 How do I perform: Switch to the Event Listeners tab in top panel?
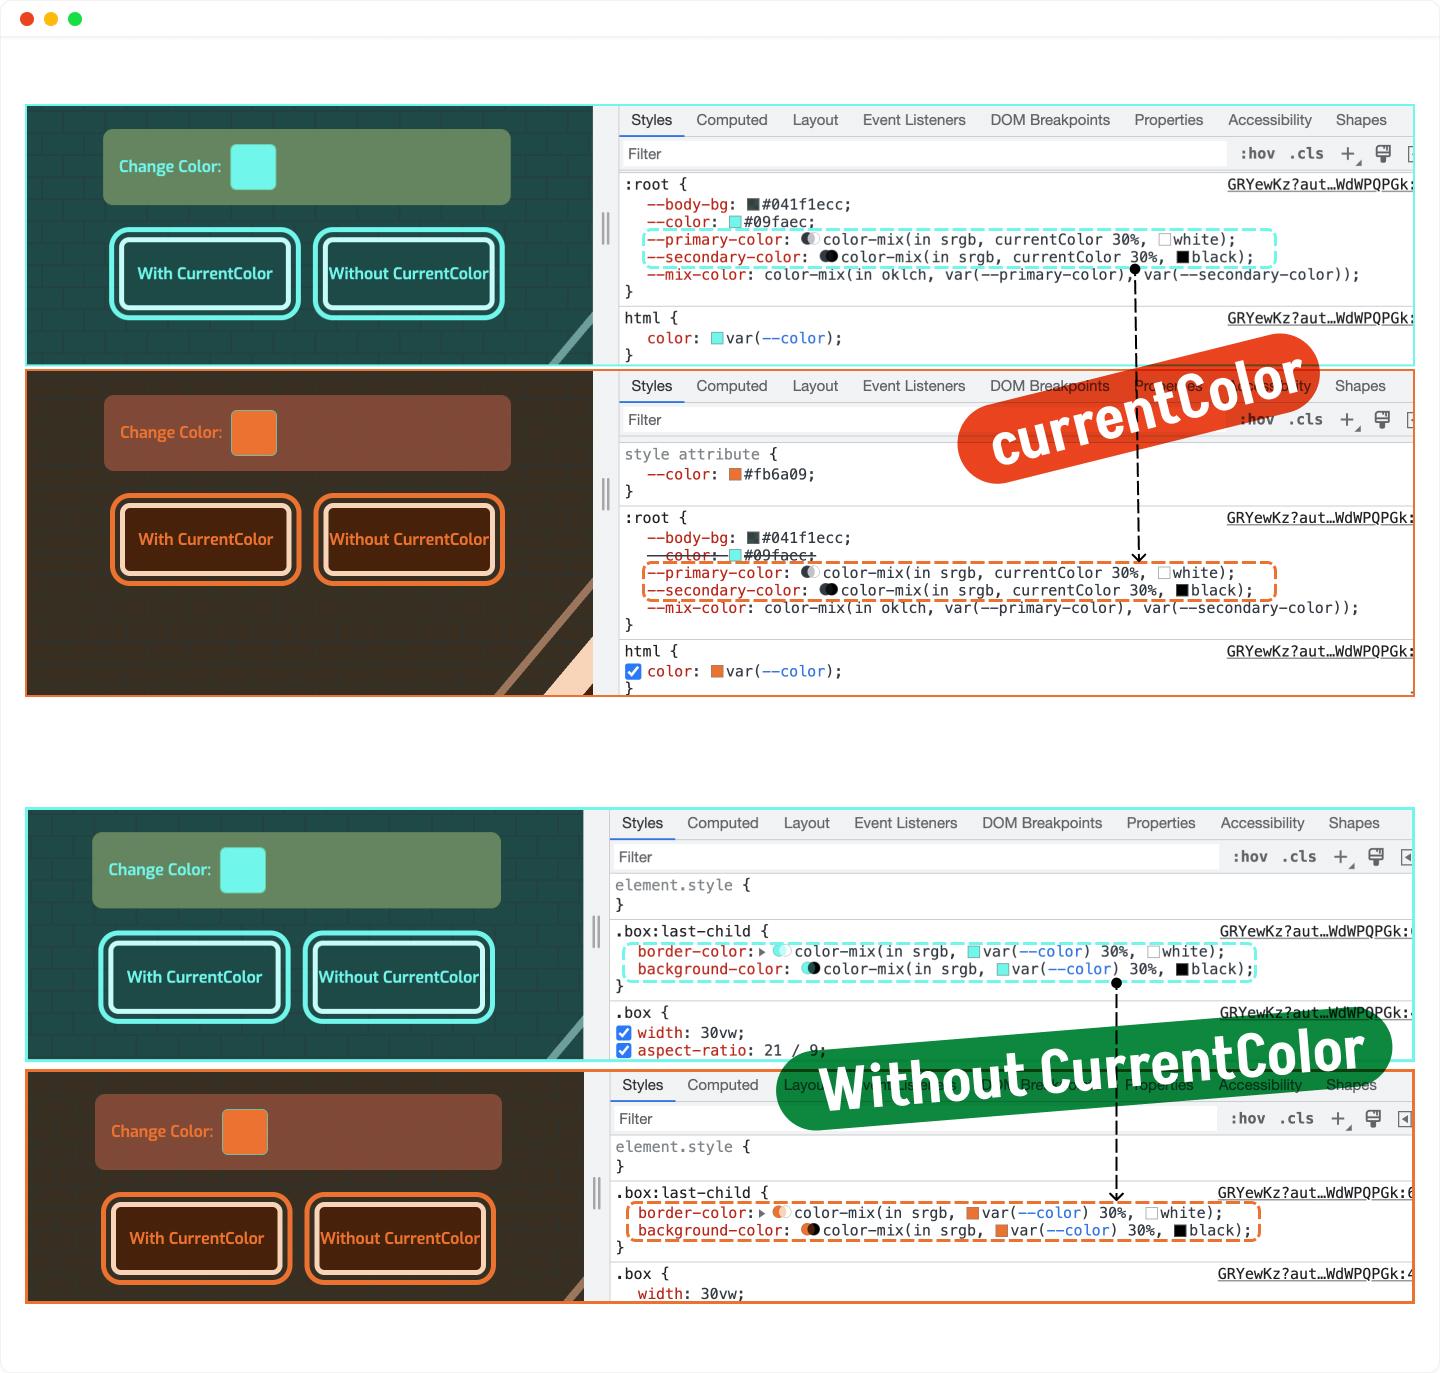click(x=914, y=120)
